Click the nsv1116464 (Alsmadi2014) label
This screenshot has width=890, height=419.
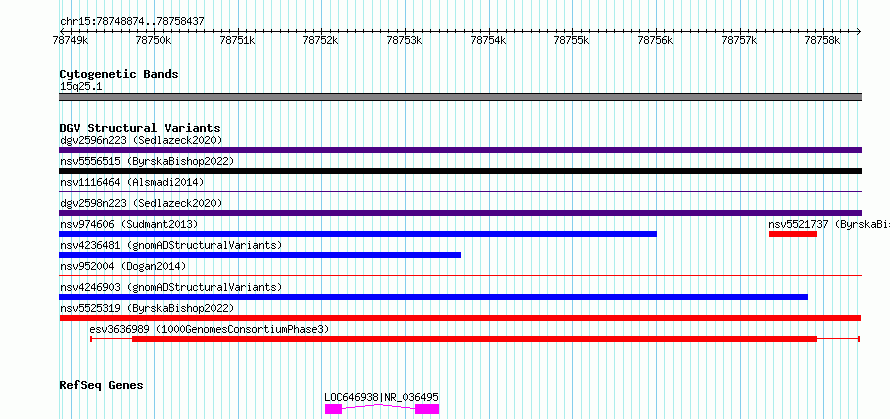132,182
